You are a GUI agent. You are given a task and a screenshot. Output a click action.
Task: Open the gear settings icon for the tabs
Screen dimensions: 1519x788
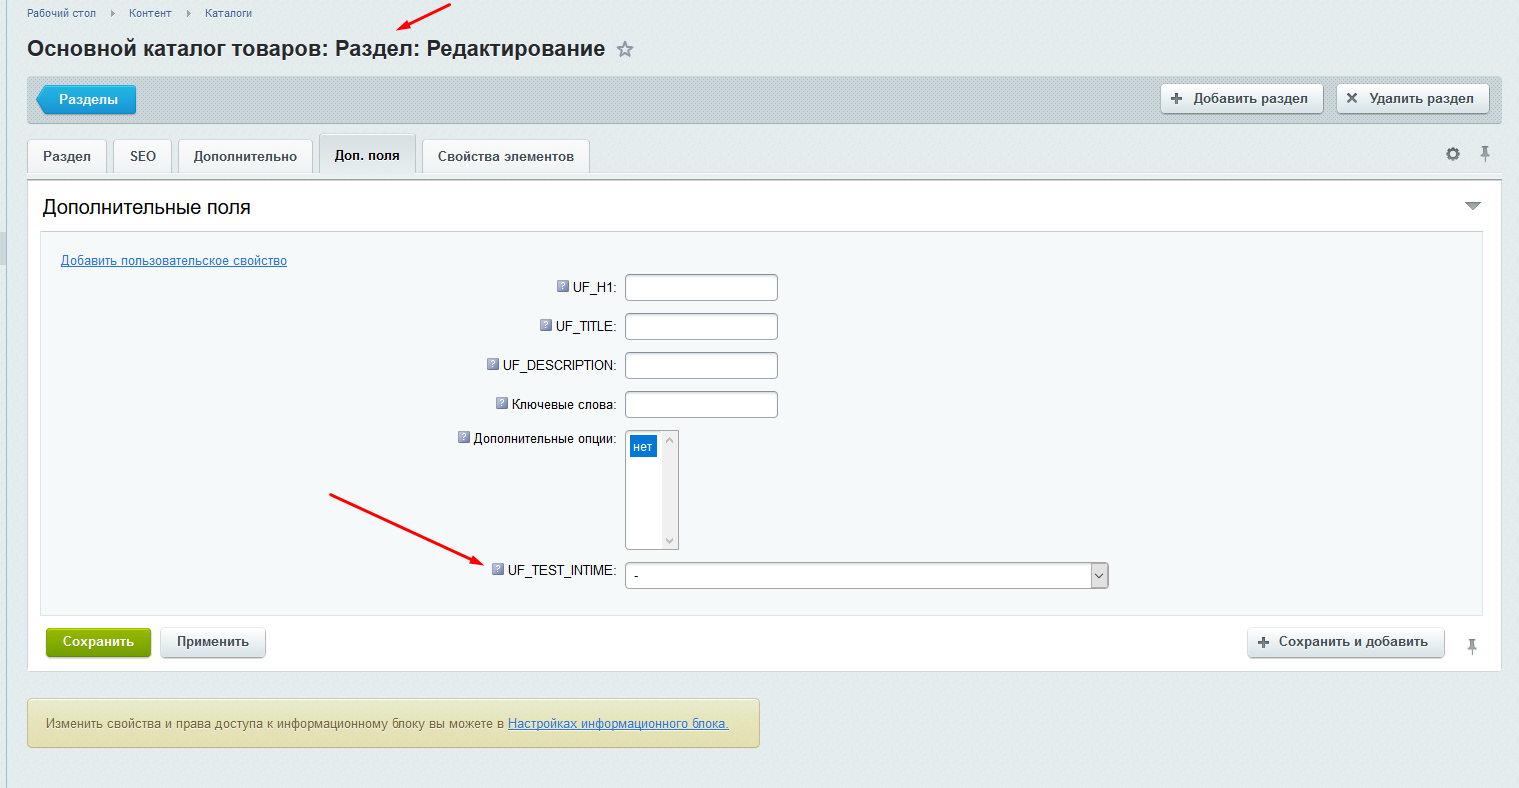click(x=1453, y=154)
